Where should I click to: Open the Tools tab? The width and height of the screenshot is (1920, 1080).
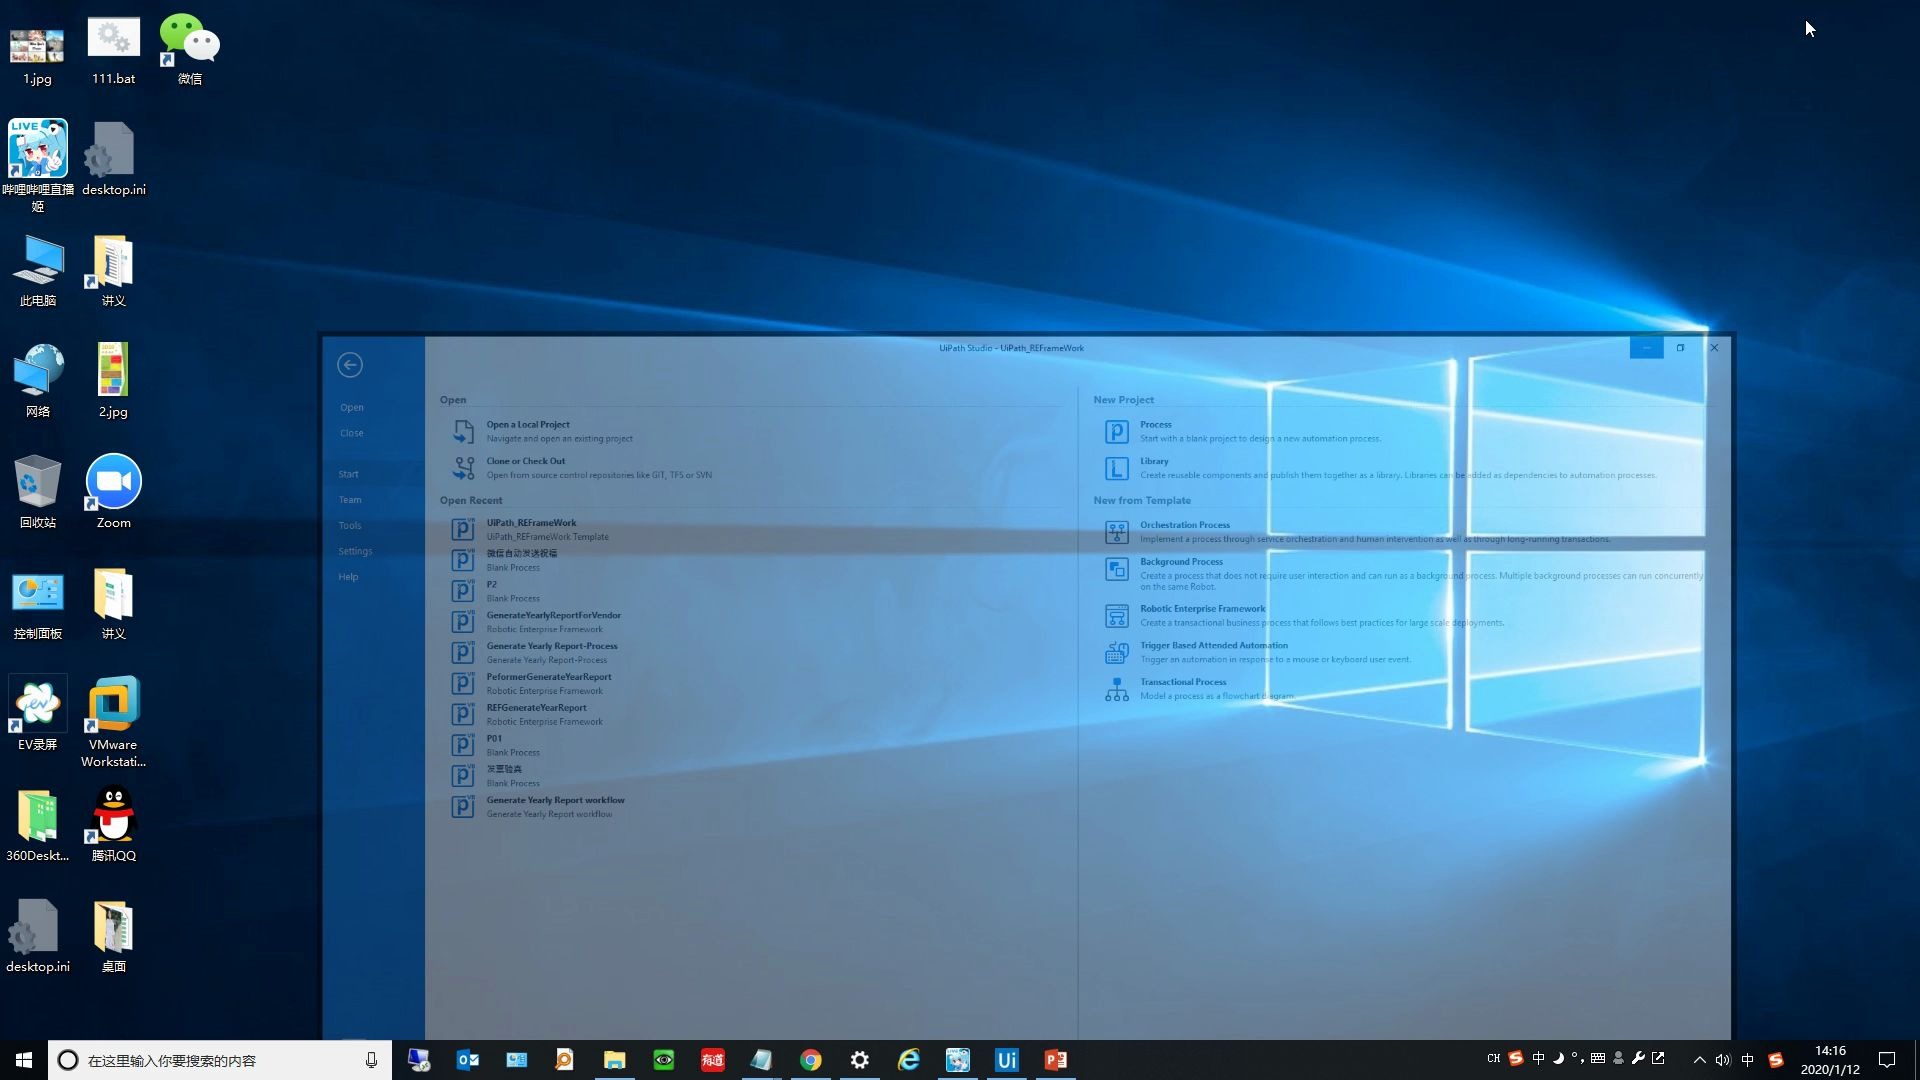click(x=350, y=526)
